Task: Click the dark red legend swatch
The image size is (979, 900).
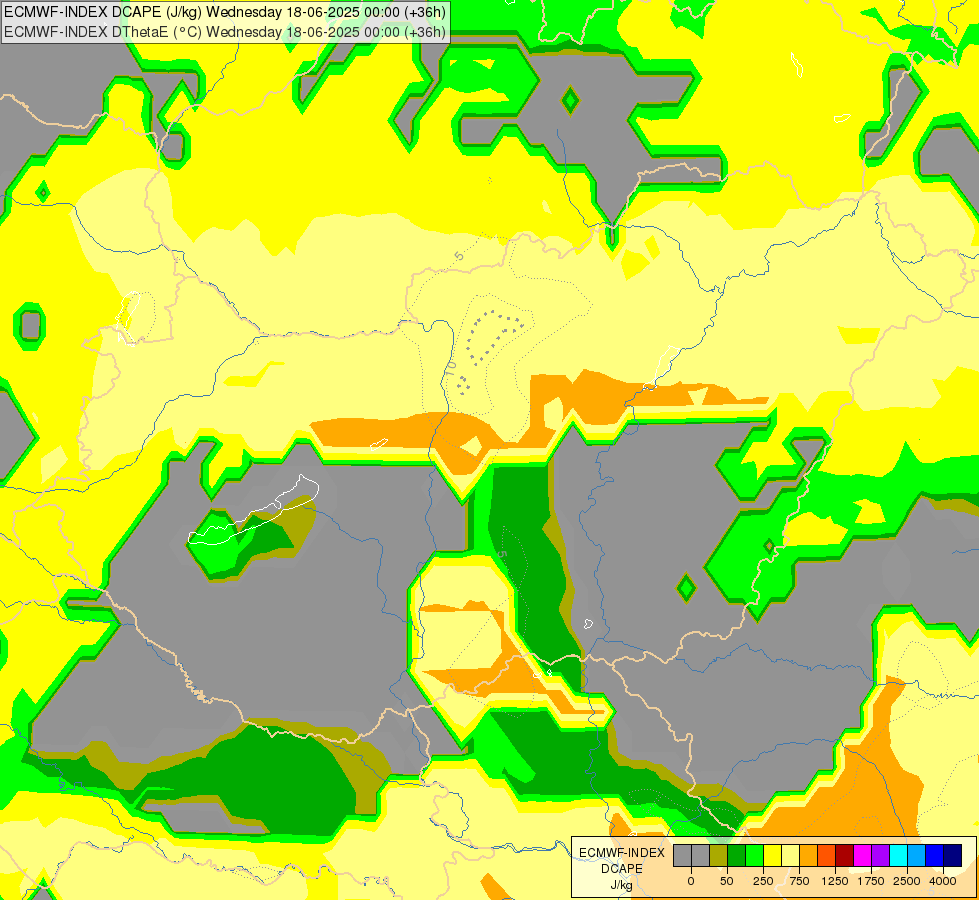Action: 844,856
